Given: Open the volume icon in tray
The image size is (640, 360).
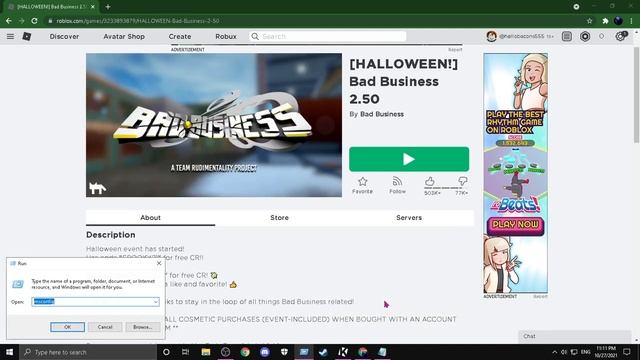Looking at the screenshot, I should (564, 352).
